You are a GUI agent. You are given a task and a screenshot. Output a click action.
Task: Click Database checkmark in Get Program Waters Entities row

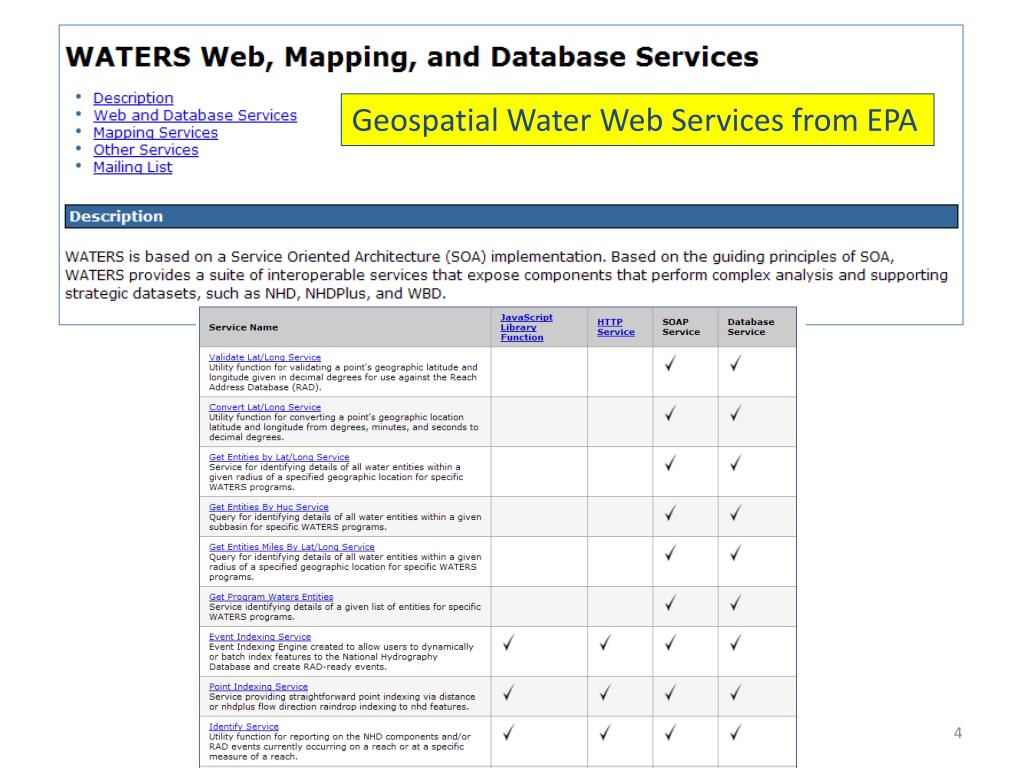pyautogui.click(x=735, y=603)
